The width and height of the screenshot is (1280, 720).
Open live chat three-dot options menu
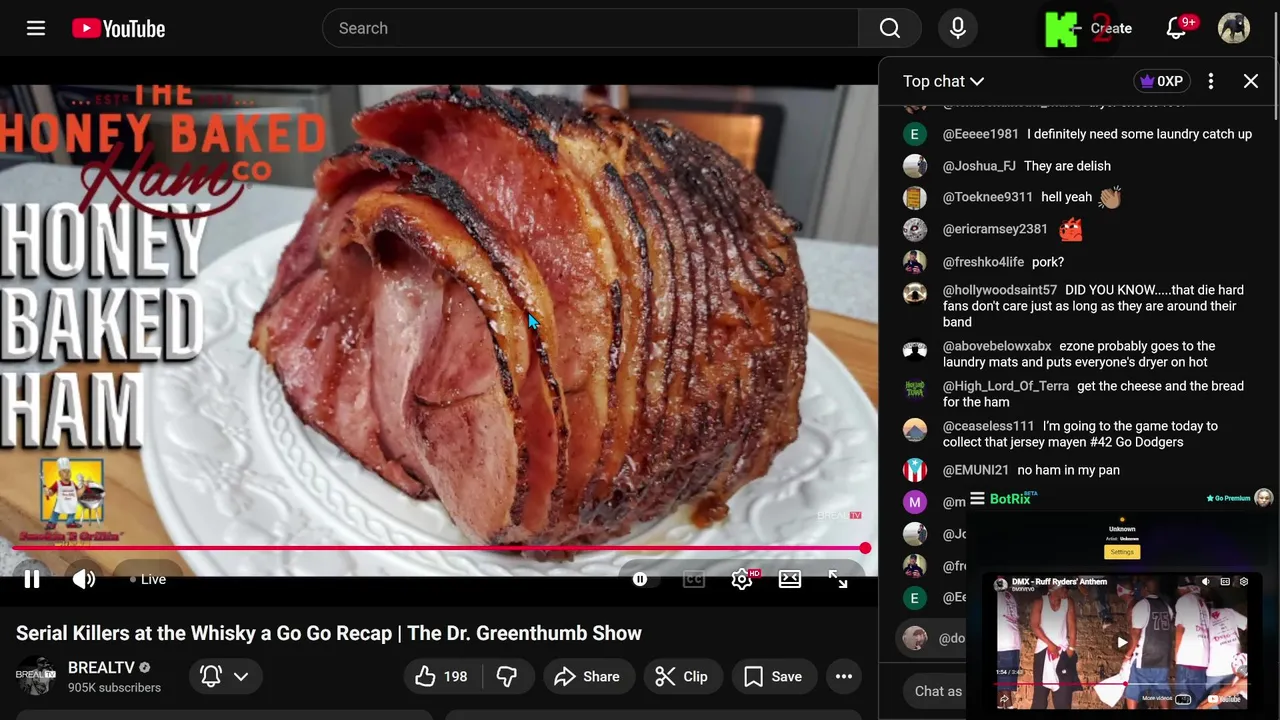pos(1211,81)
